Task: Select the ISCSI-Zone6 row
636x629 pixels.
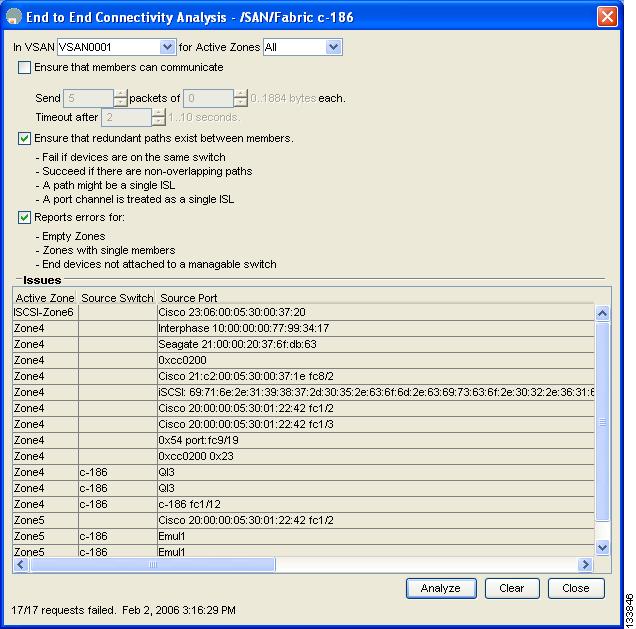Action: point(303,312)
